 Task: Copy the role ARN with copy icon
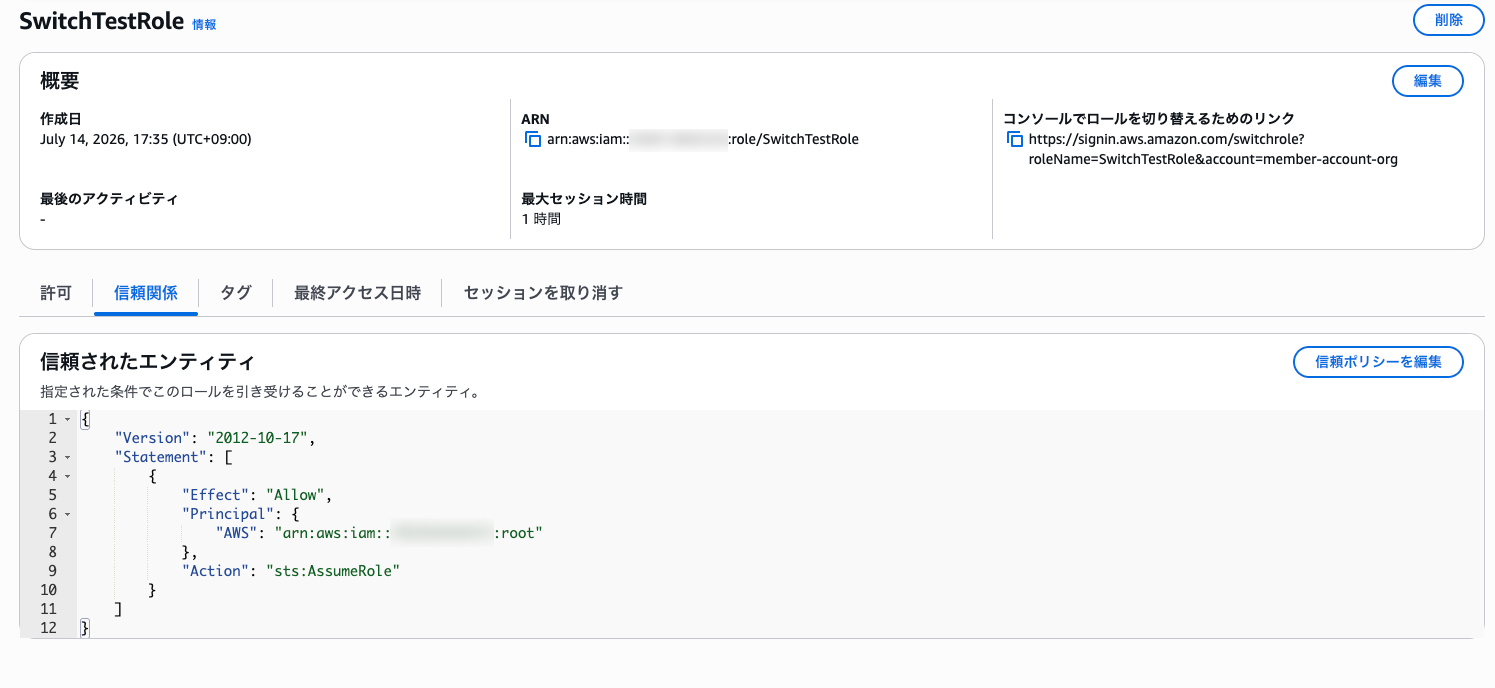pos(532,139)
